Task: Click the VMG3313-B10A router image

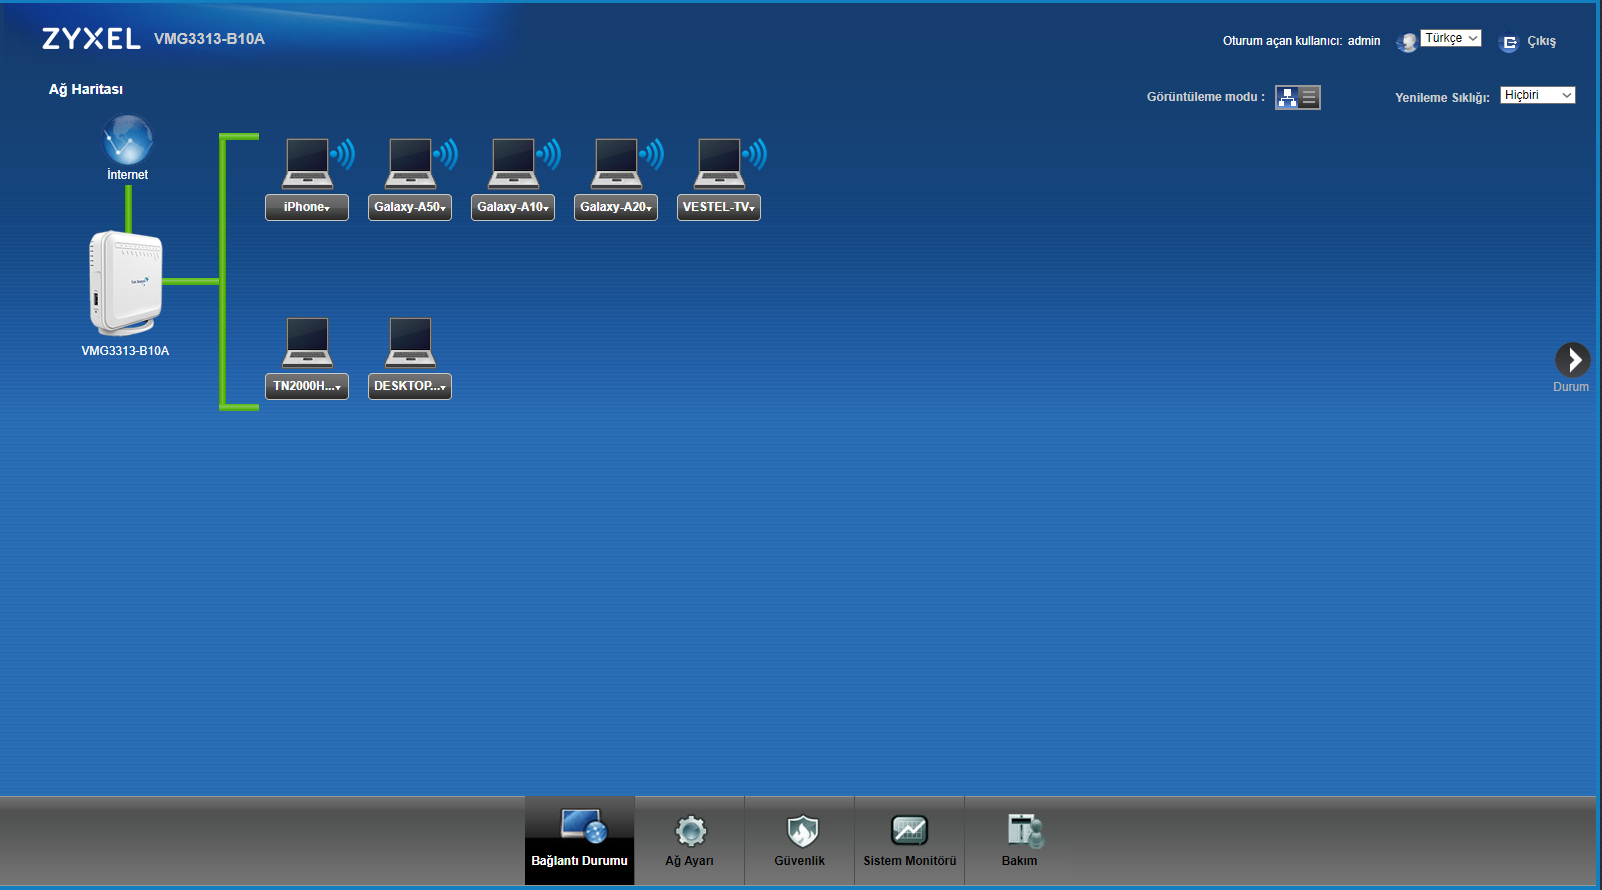Action: click(125, 284)
